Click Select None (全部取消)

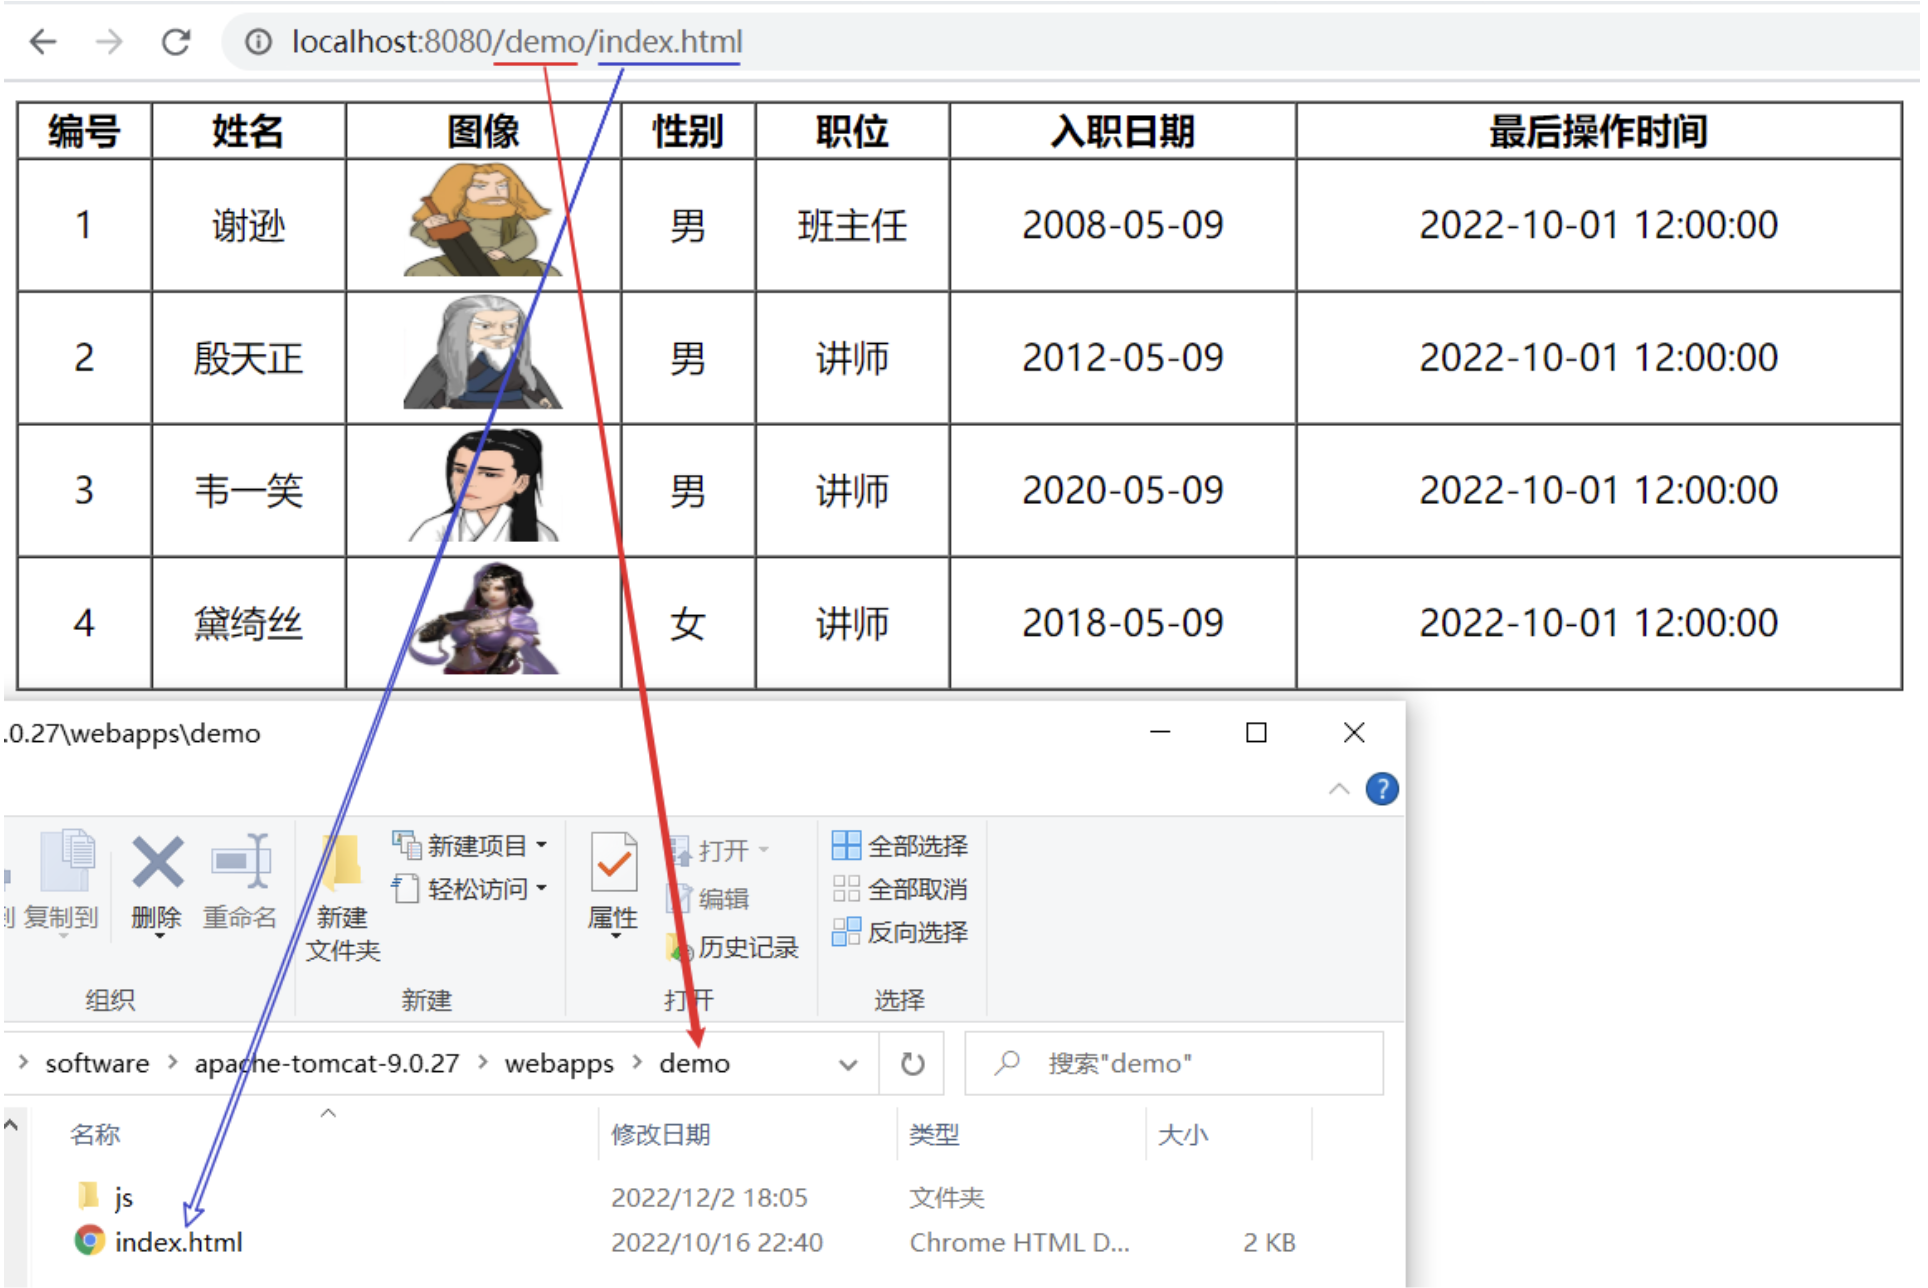900,890
